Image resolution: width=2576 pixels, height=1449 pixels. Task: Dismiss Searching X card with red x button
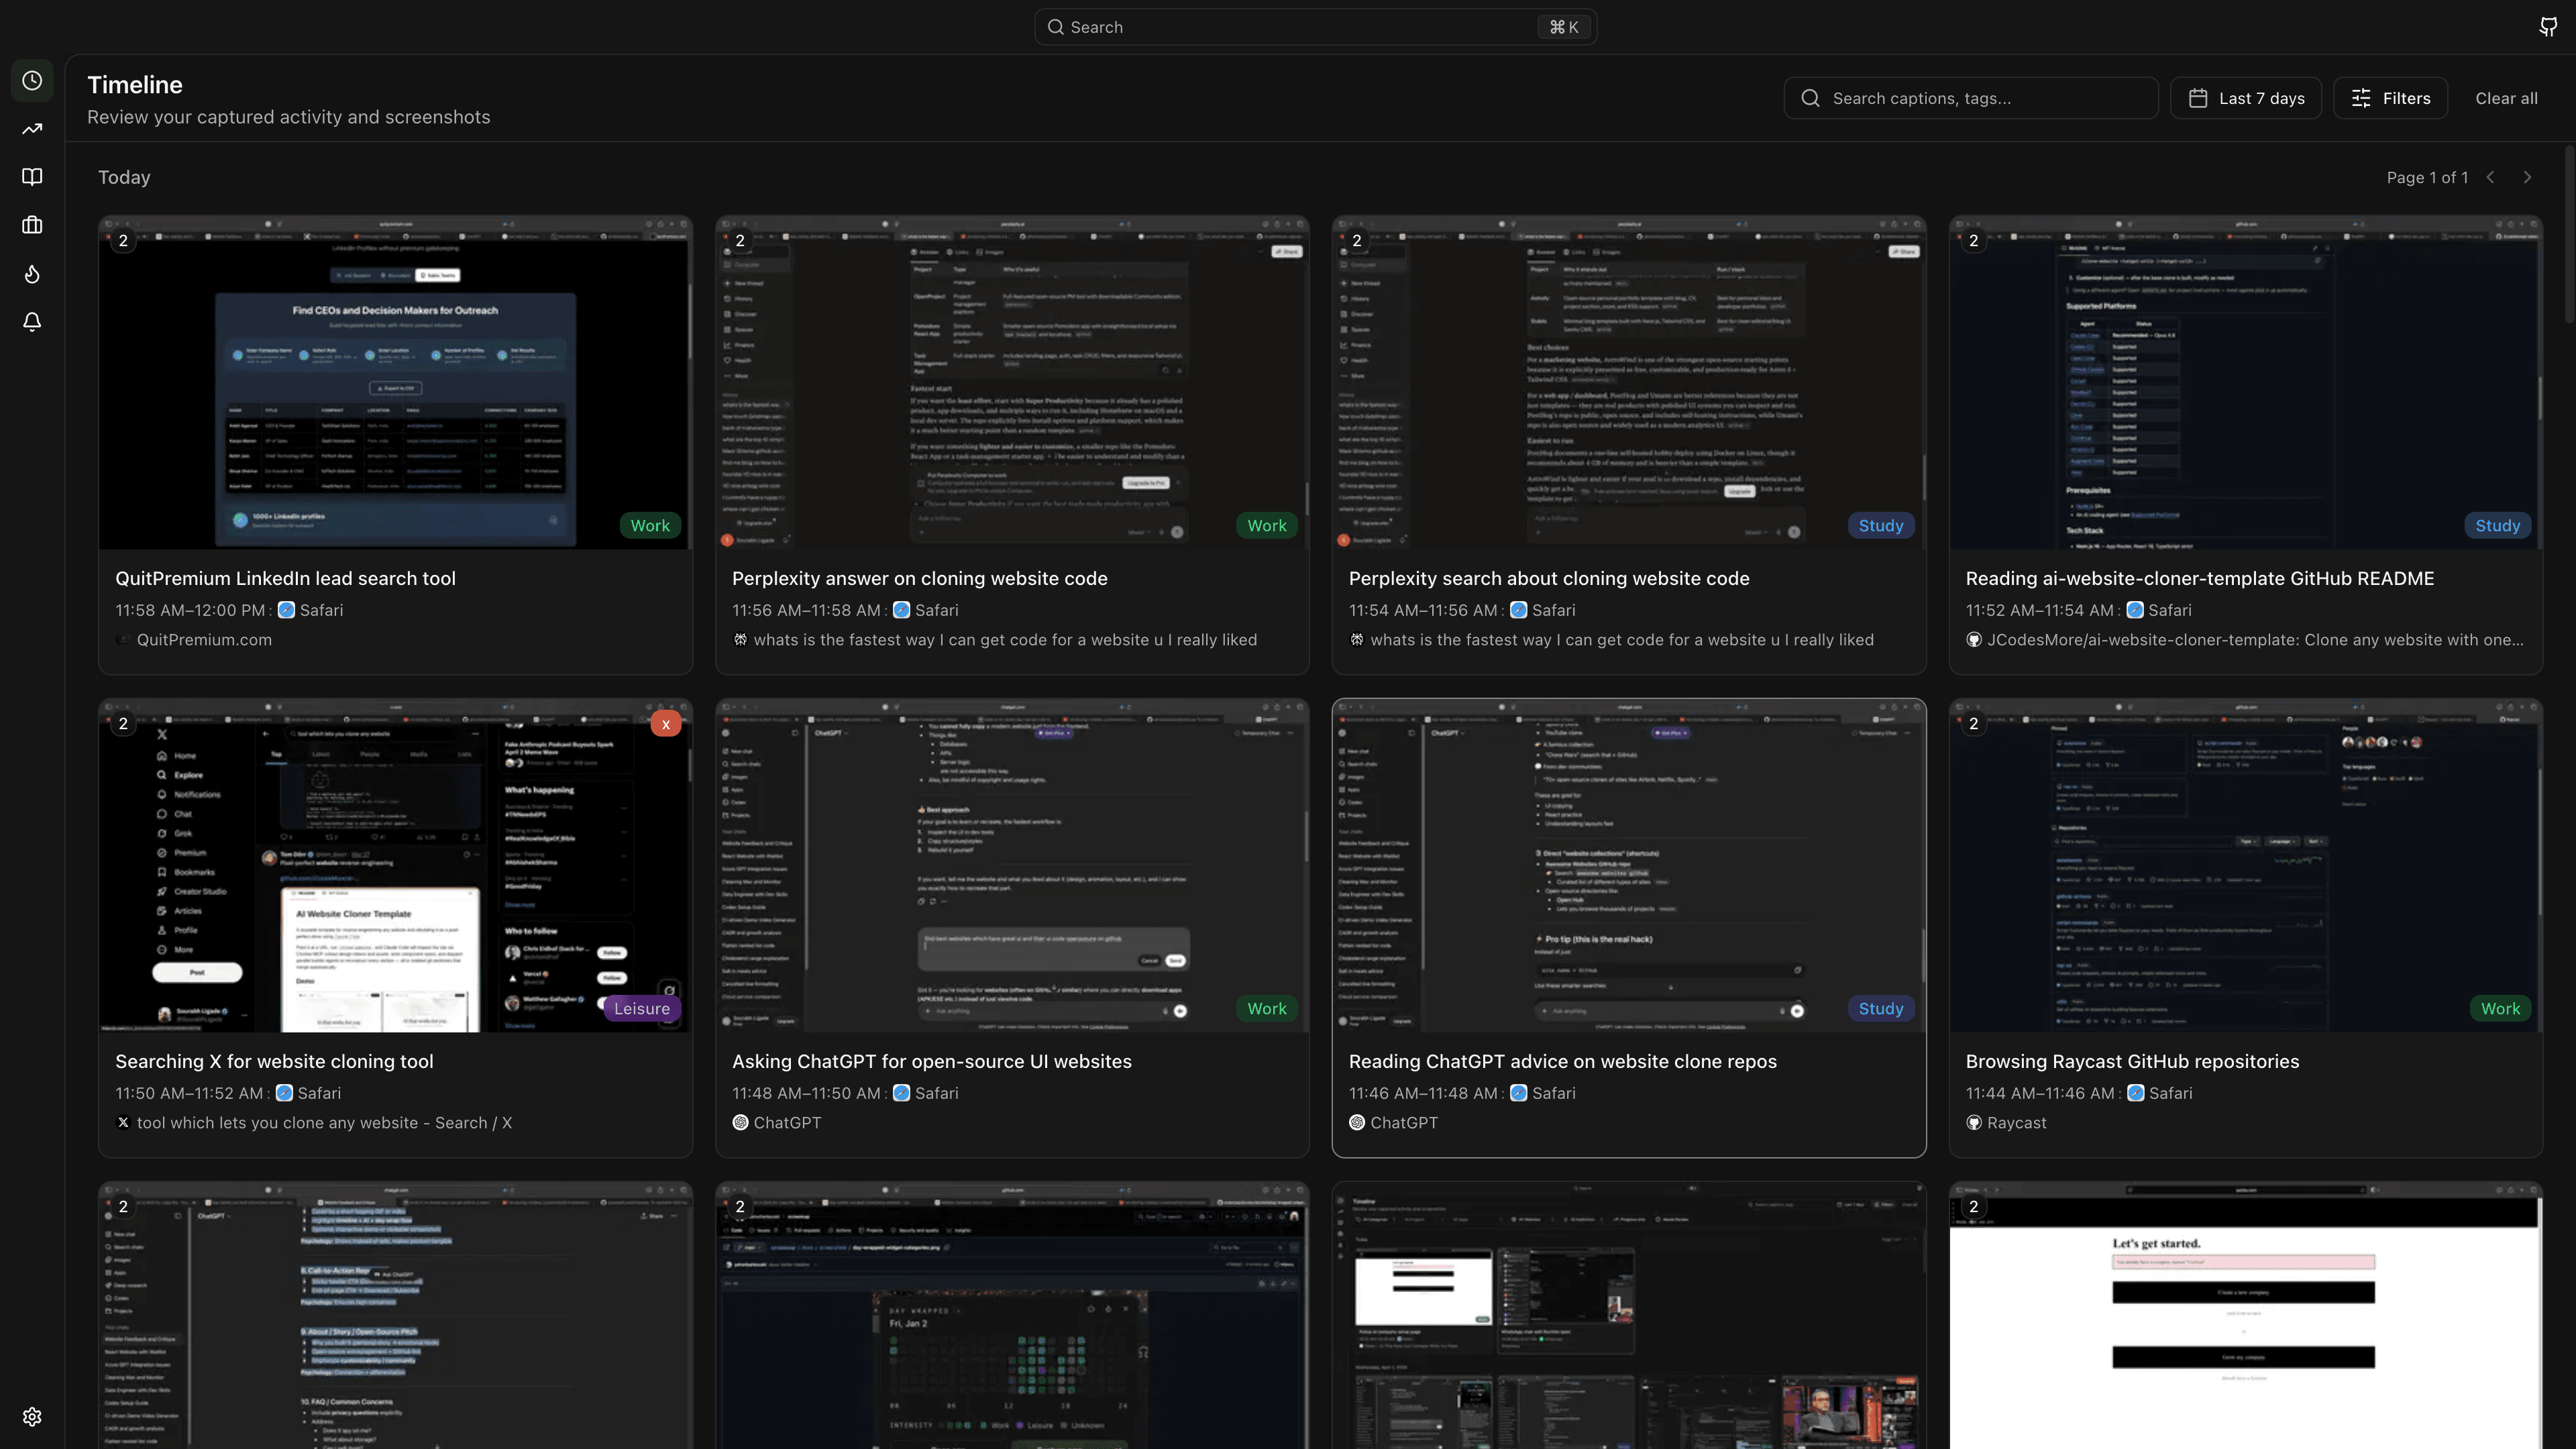[666, 724]
